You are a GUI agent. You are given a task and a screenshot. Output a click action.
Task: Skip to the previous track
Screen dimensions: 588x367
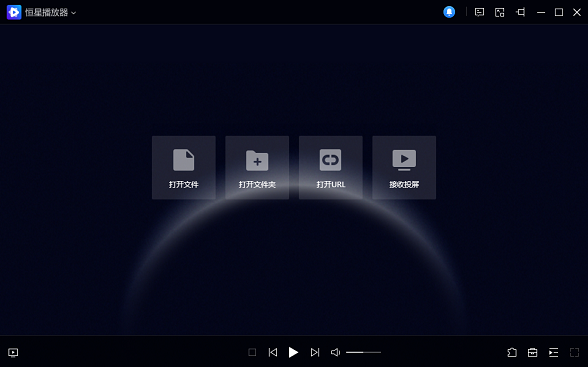[273, 352]
